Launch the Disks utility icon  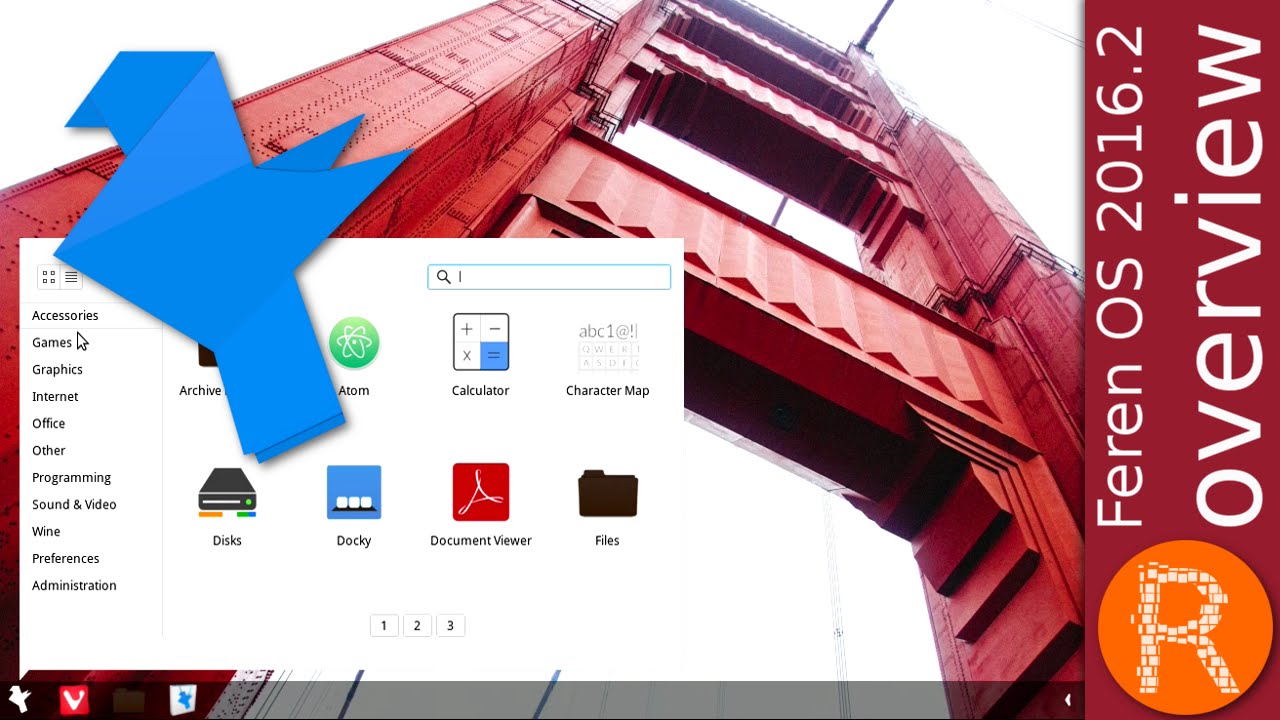[x=227, y=492]
